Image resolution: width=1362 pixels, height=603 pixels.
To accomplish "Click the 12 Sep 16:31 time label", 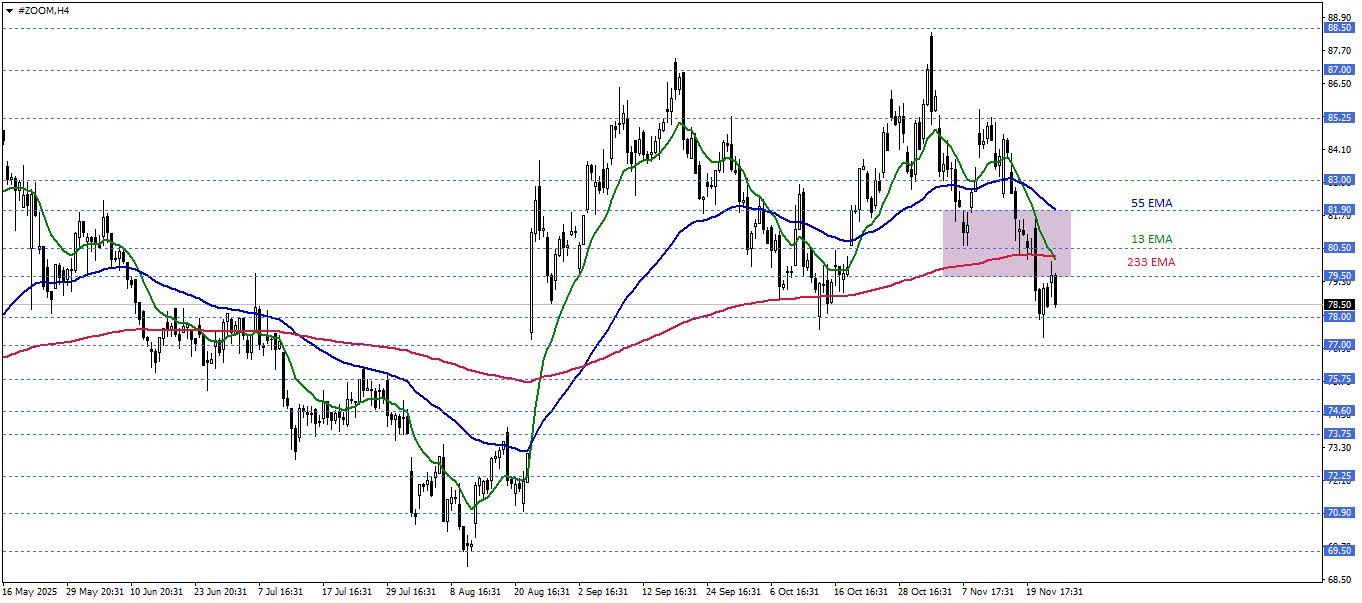I will coord(669,592).
